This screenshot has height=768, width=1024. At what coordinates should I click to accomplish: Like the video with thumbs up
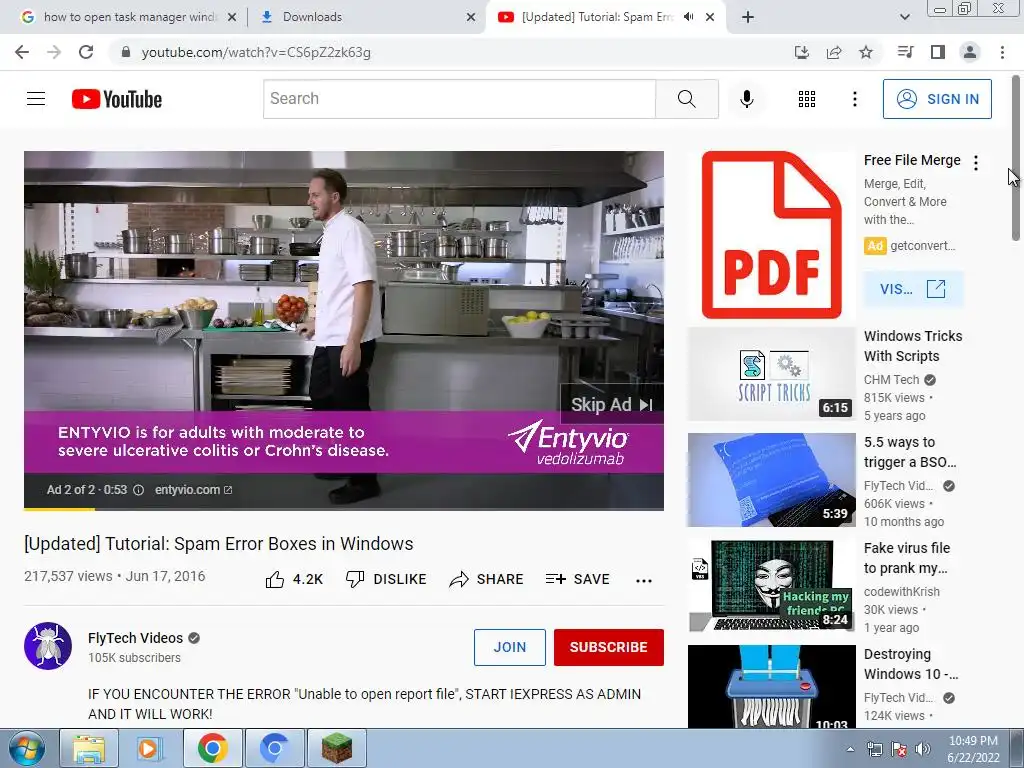pos(294,579)
